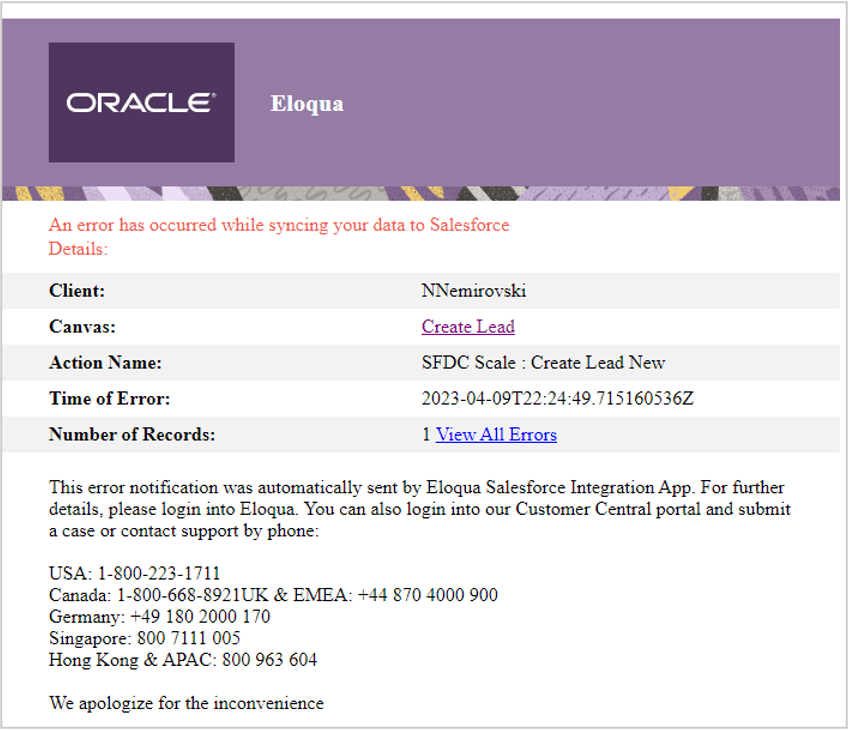Select the timestamp 2023-04-09T22:24:49.715160536Z
Screen dimensions: 848x730
(557, 399)
